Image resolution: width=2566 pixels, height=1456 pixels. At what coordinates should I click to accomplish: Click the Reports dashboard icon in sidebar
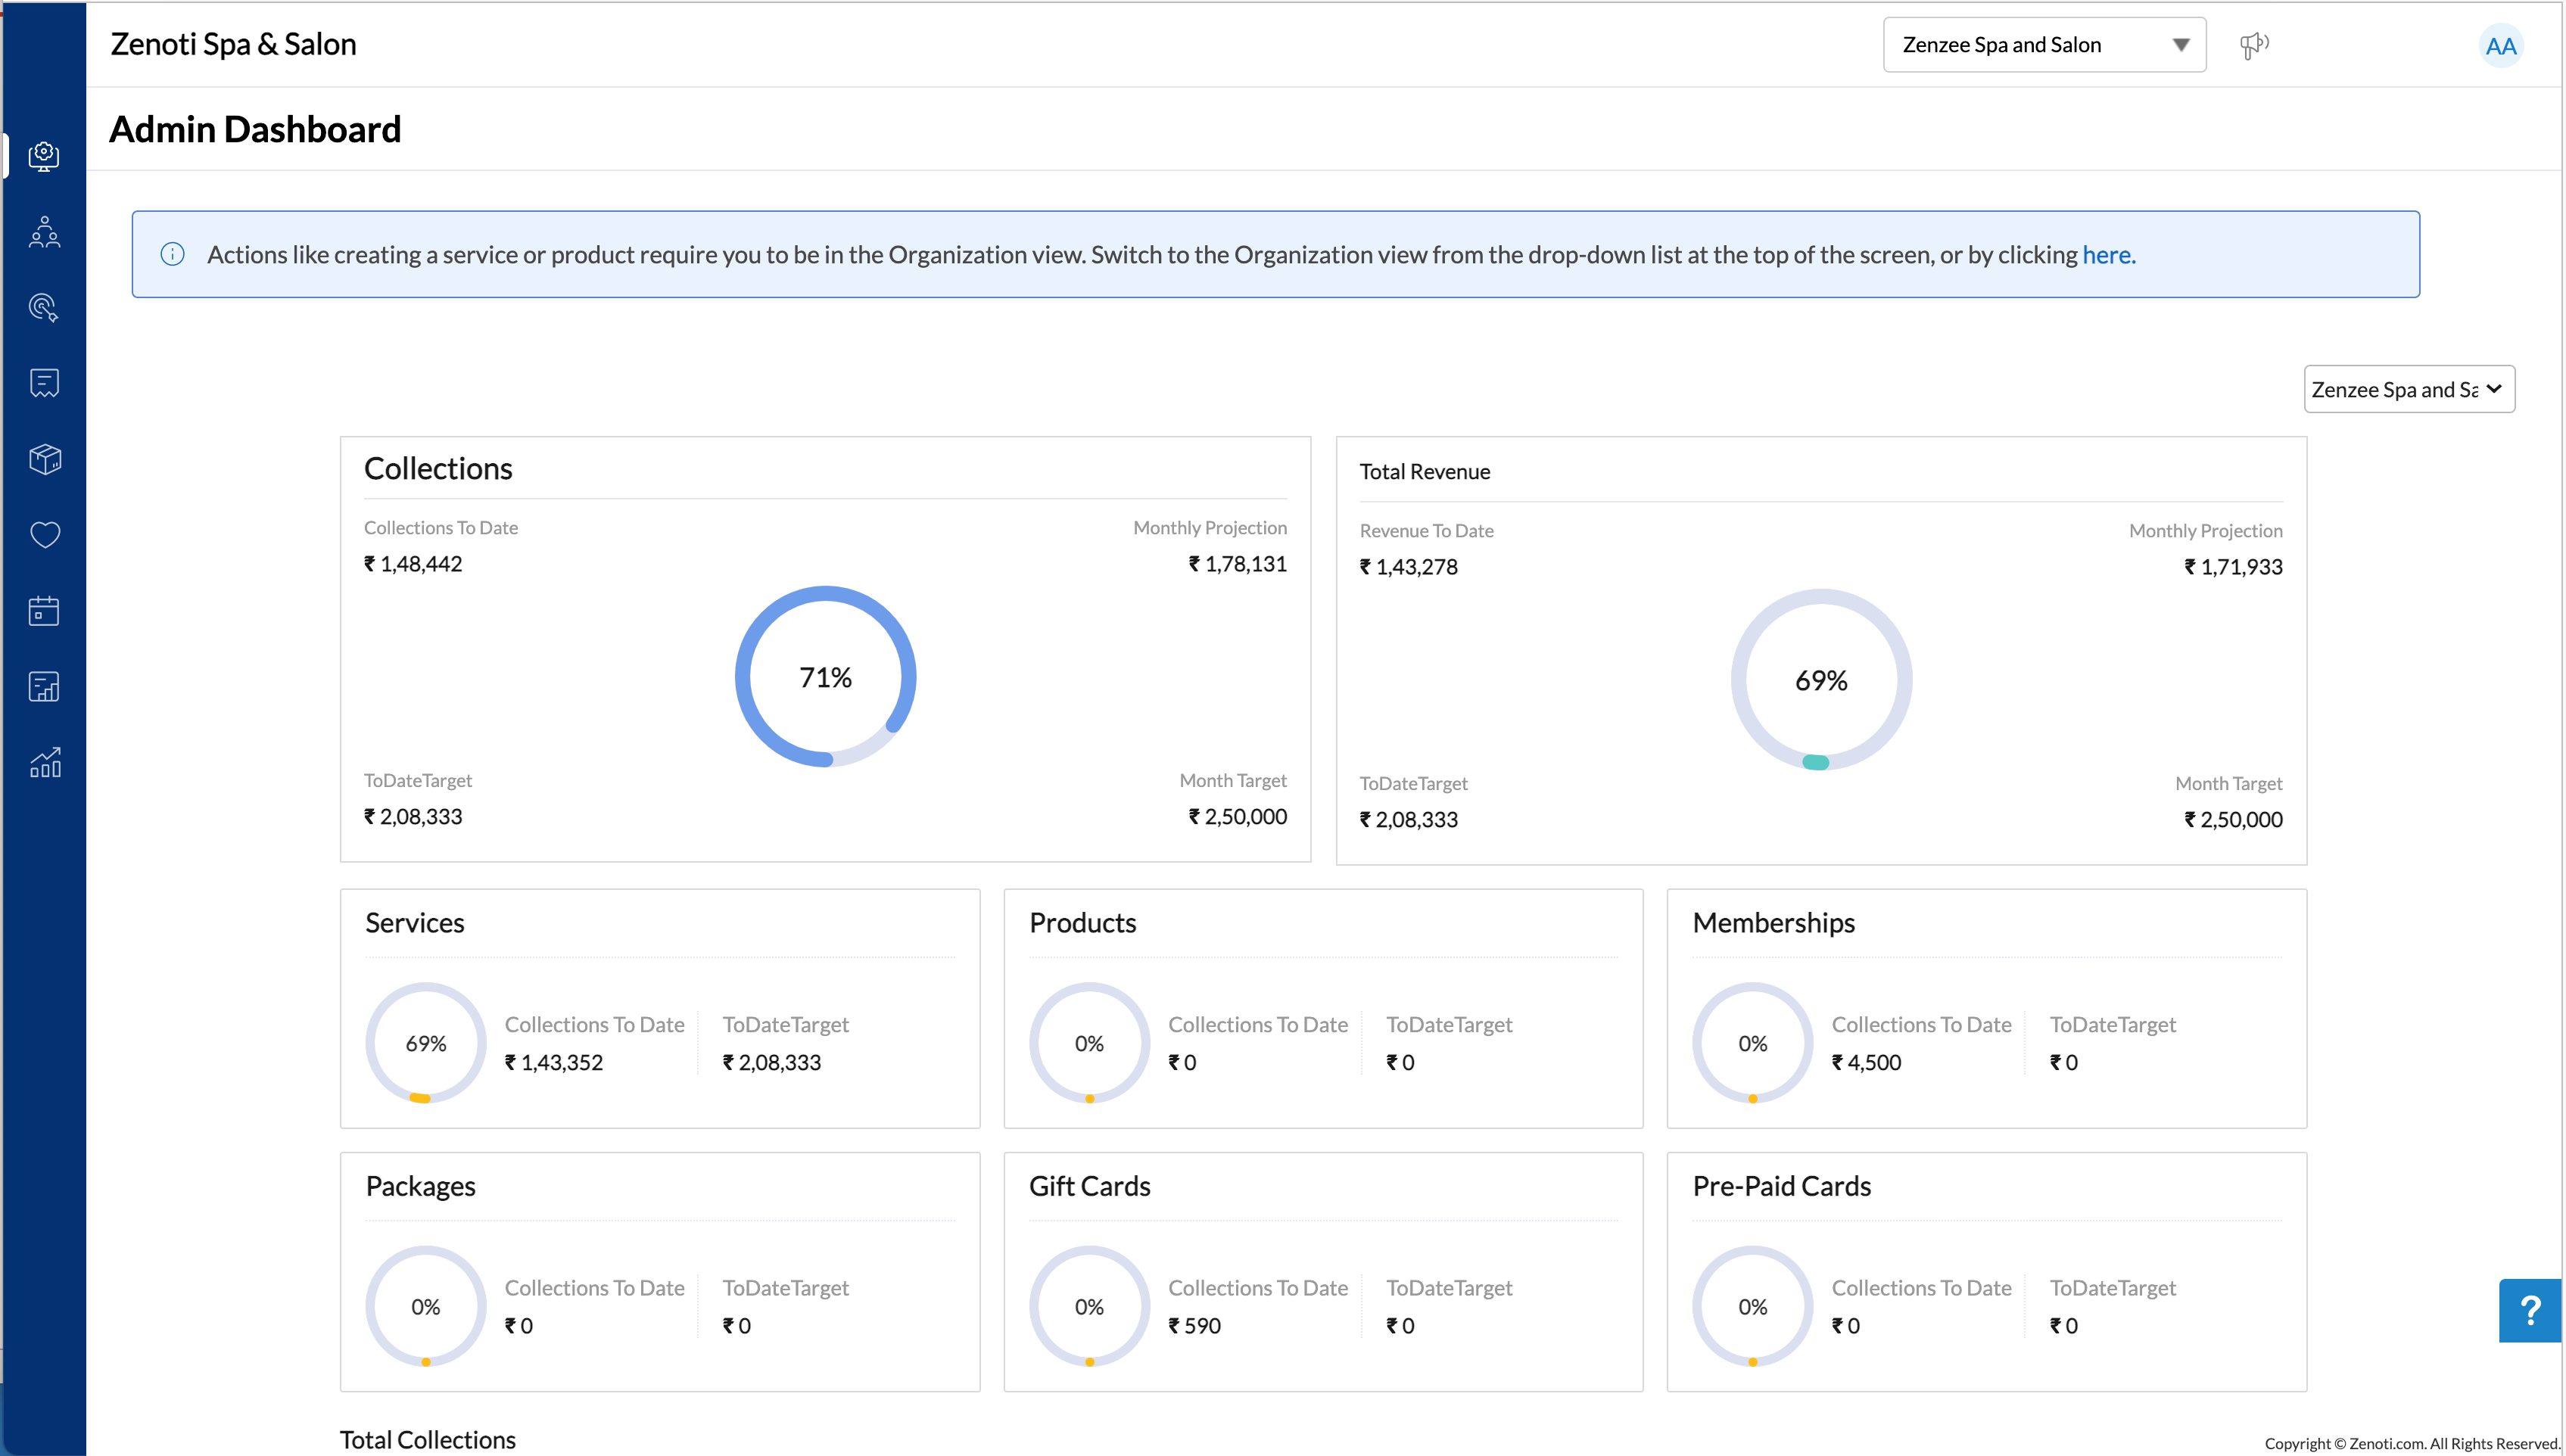point(43,687)
